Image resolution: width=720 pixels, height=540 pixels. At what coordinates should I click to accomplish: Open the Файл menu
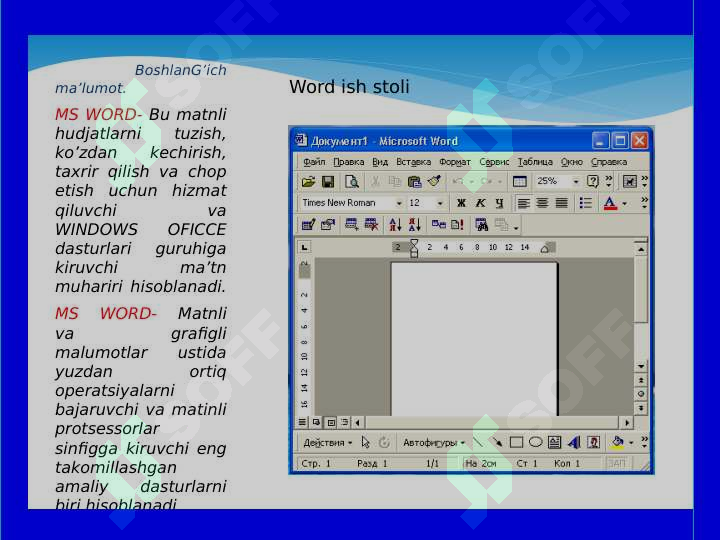314,162
